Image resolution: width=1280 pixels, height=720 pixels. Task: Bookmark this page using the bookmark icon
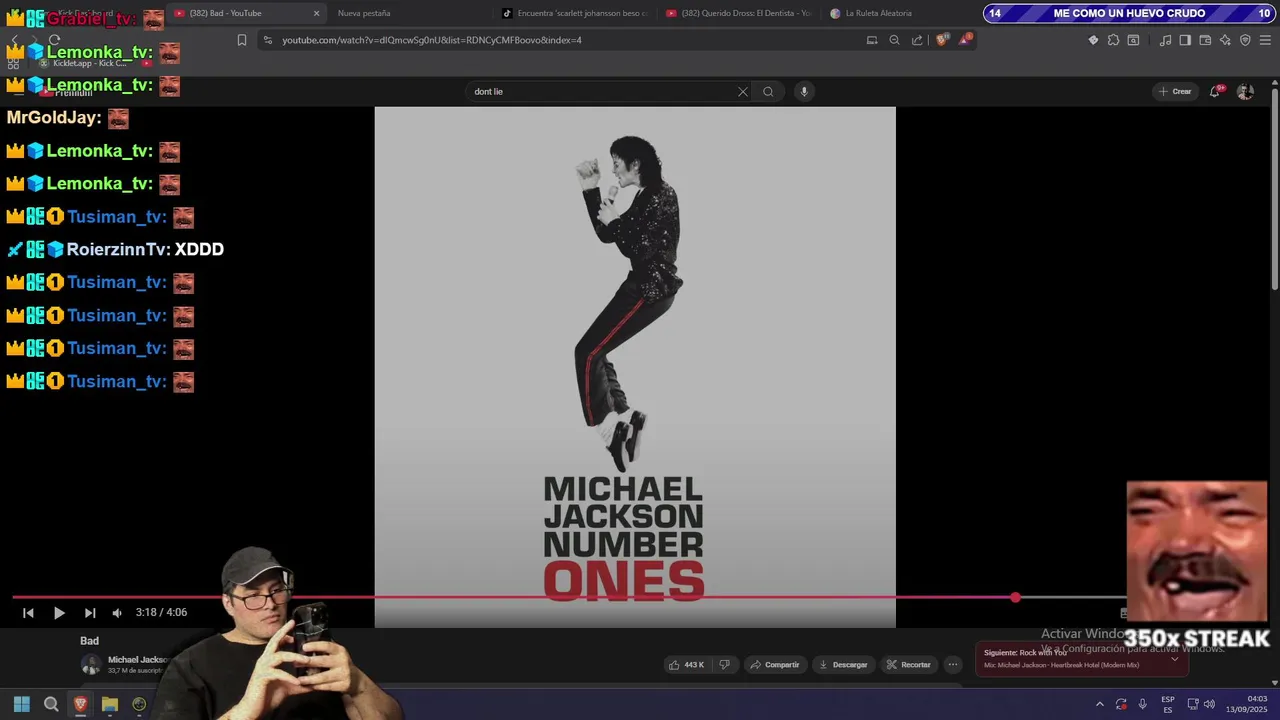coord(242,40)
